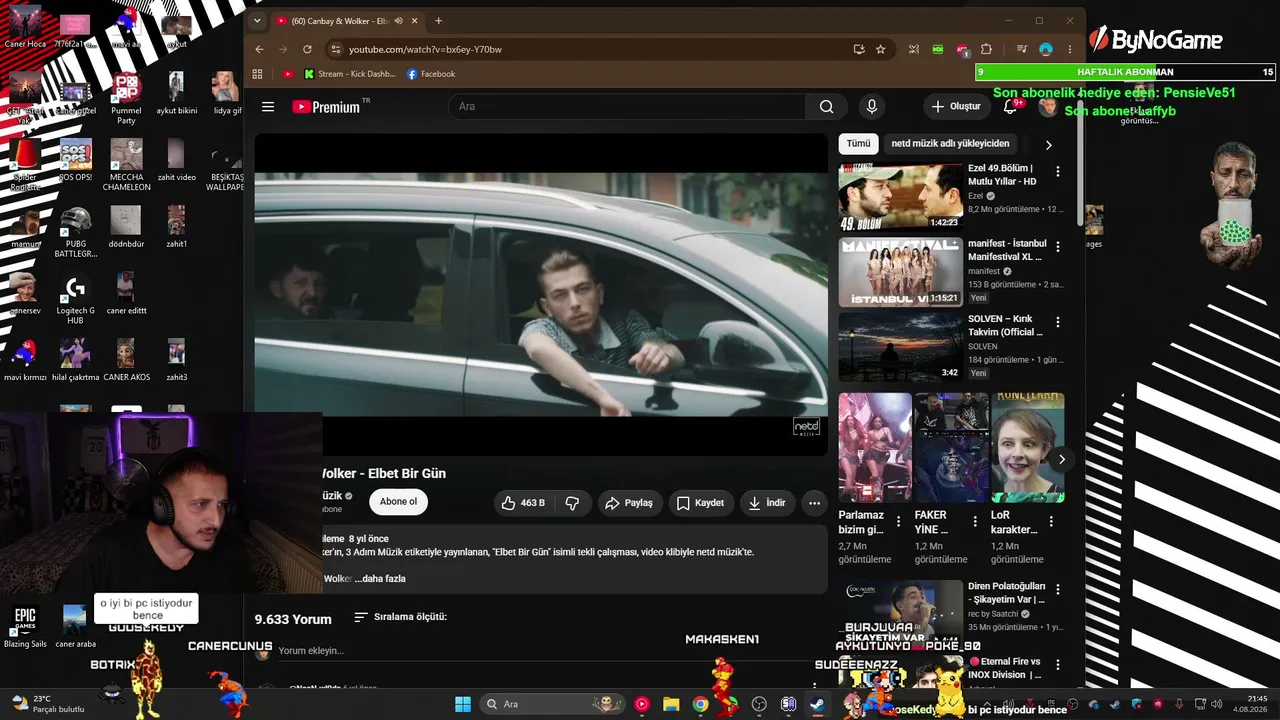Launch Logitech G HUB from desktop
The height and width of the screenshot is (720, 1280).
(x=75, y=301)
